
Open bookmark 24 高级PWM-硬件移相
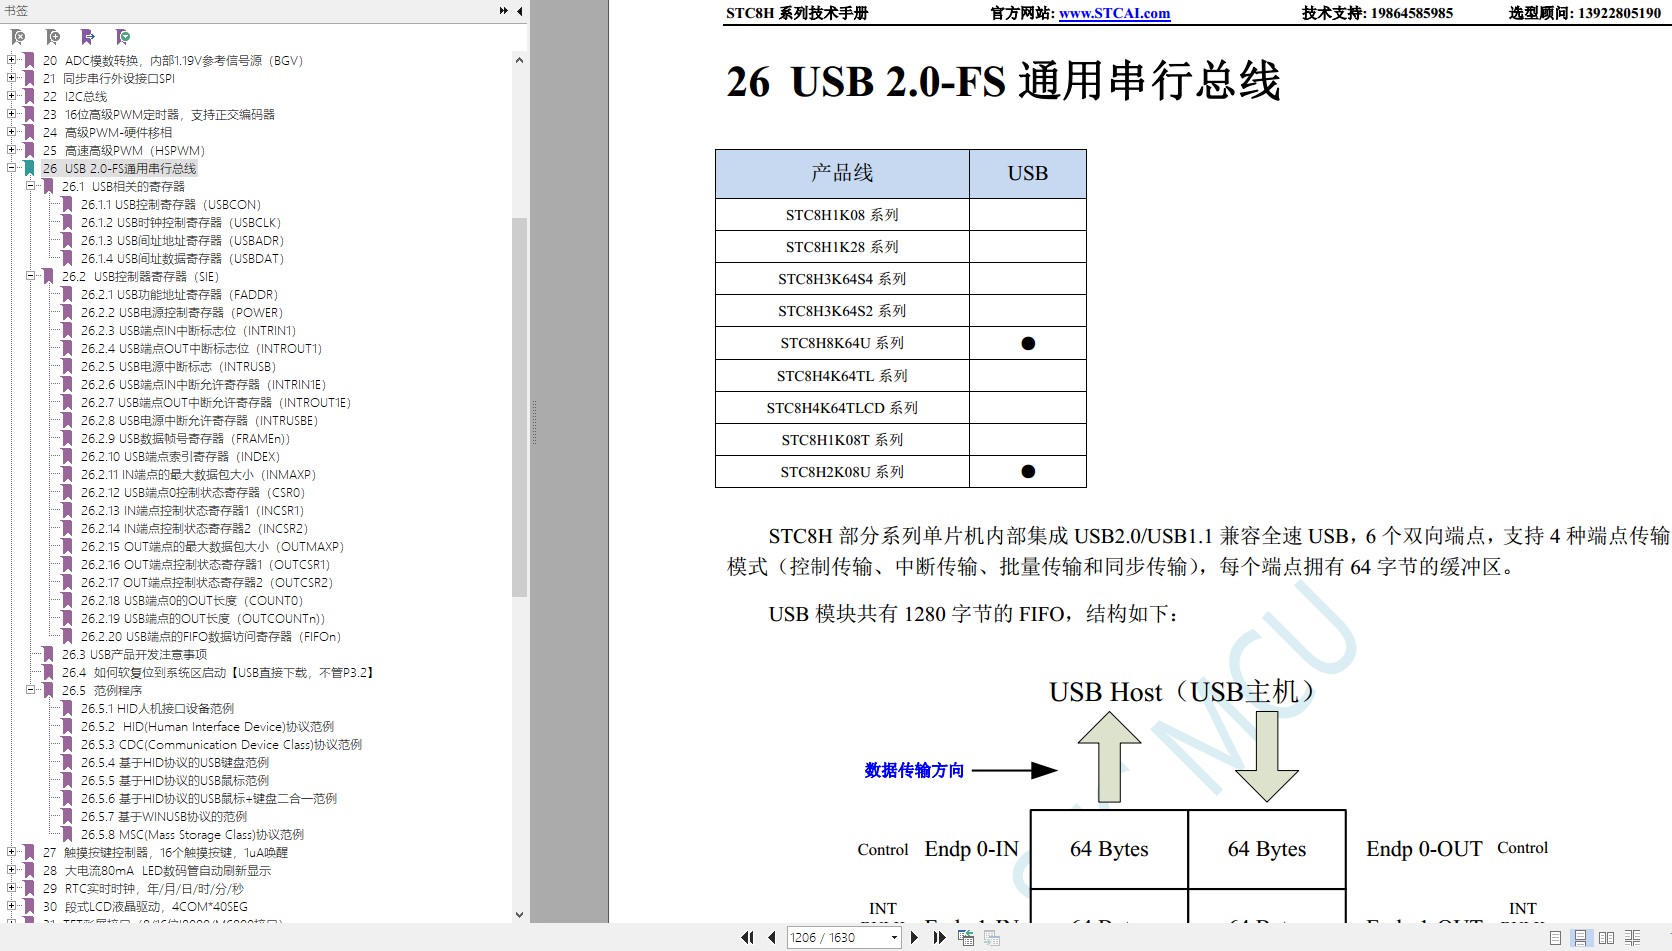click(107, 132)
